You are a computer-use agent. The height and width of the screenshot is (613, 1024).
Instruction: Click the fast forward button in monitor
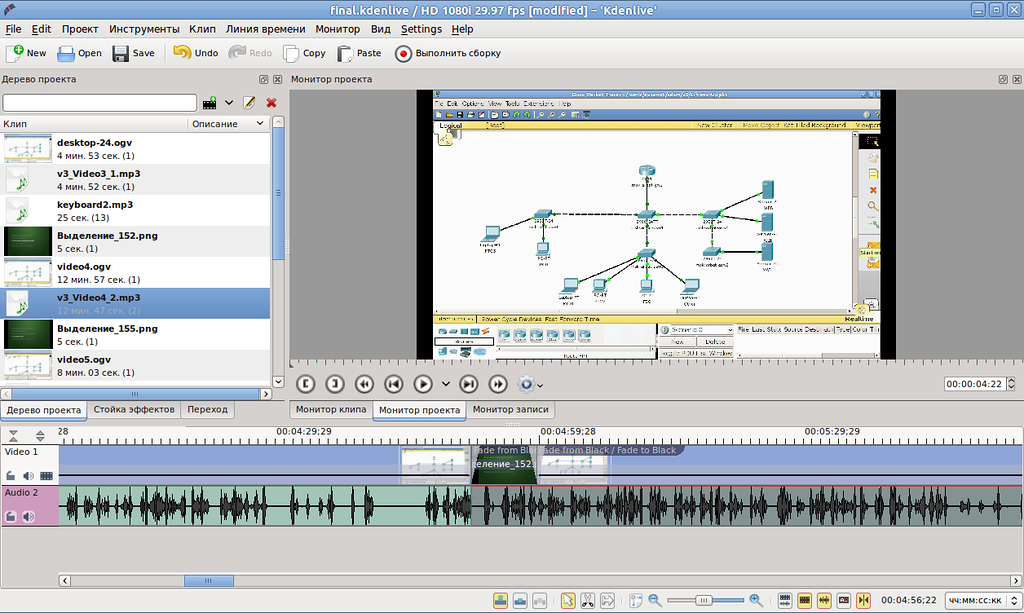498,384
